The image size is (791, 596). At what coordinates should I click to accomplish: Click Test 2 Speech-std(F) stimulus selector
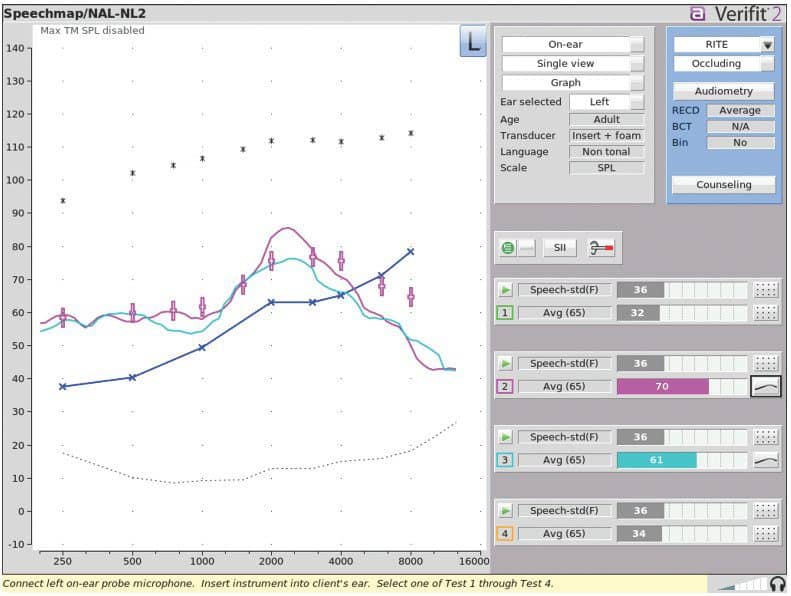click(564, 363)
